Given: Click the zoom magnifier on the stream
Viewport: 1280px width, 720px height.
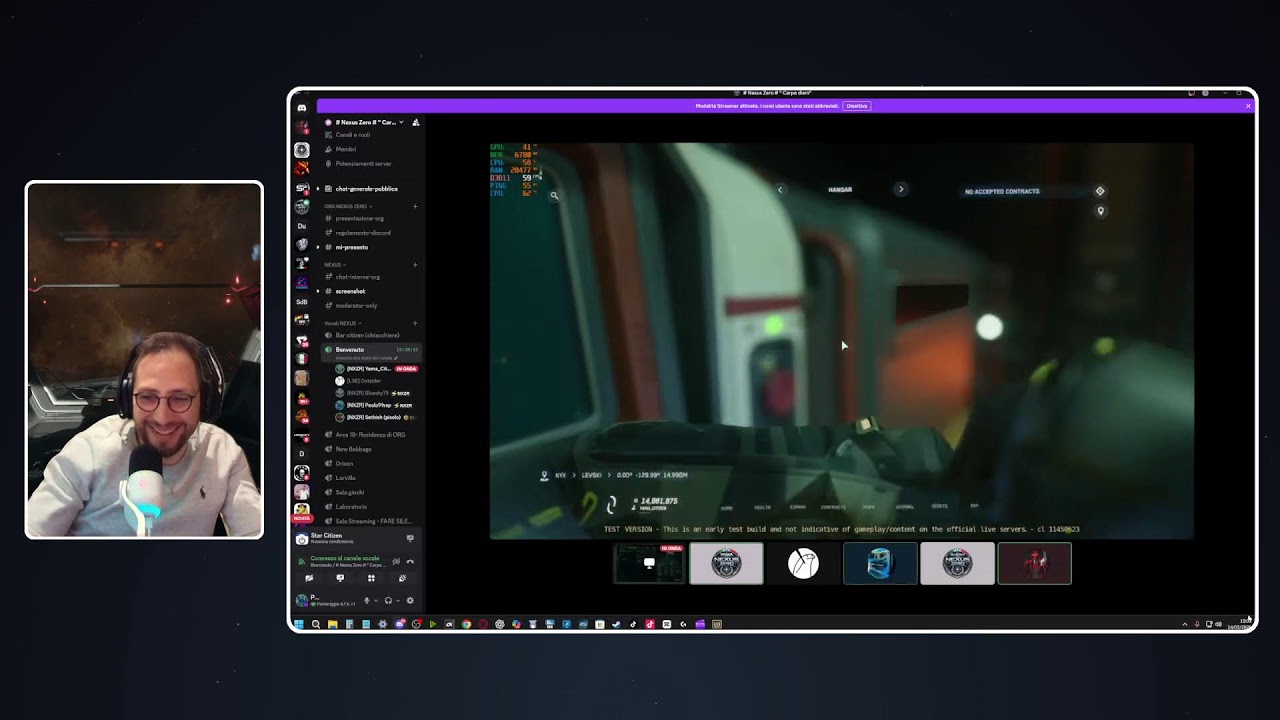Looking at the screenshot, I should click(x=554, y=196).
